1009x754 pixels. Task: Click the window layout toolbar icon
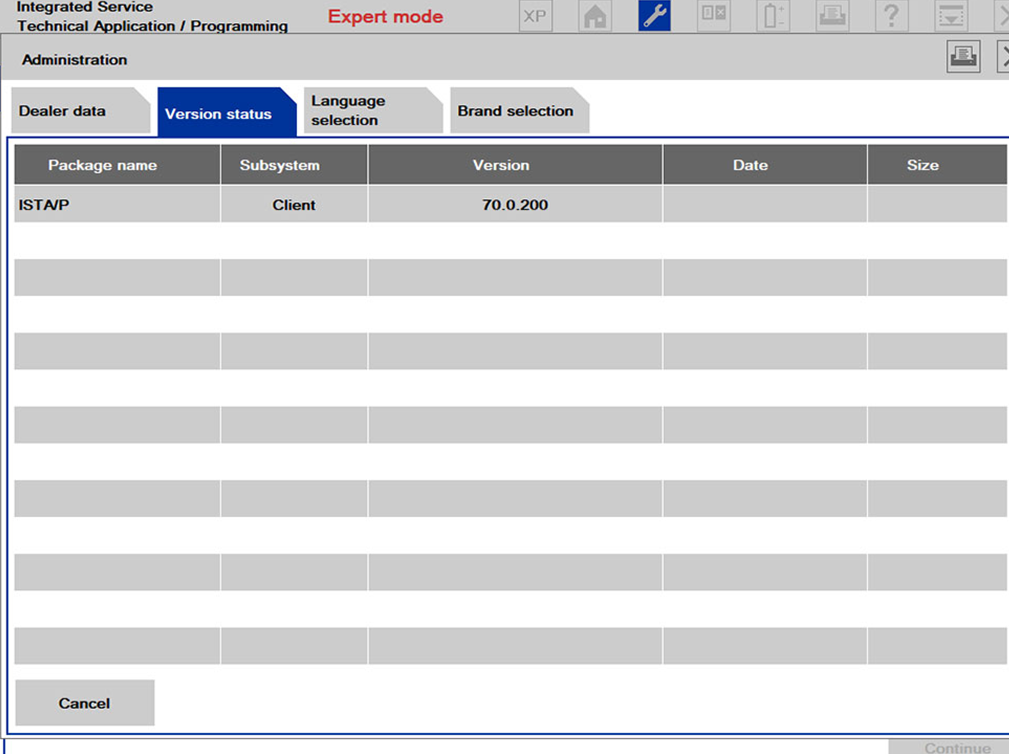pos(714,15)
